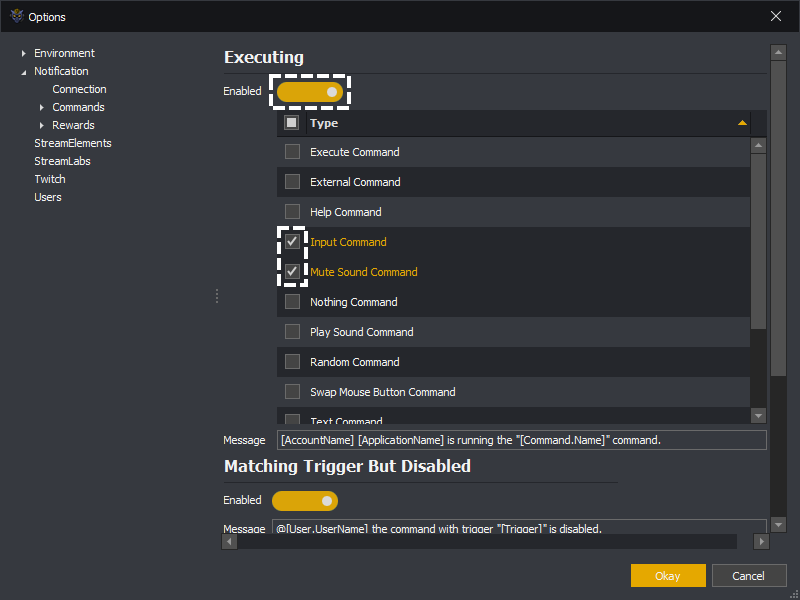Click horizontal scroll right arrow
800x600 pixels.
(x=761, y=541)
